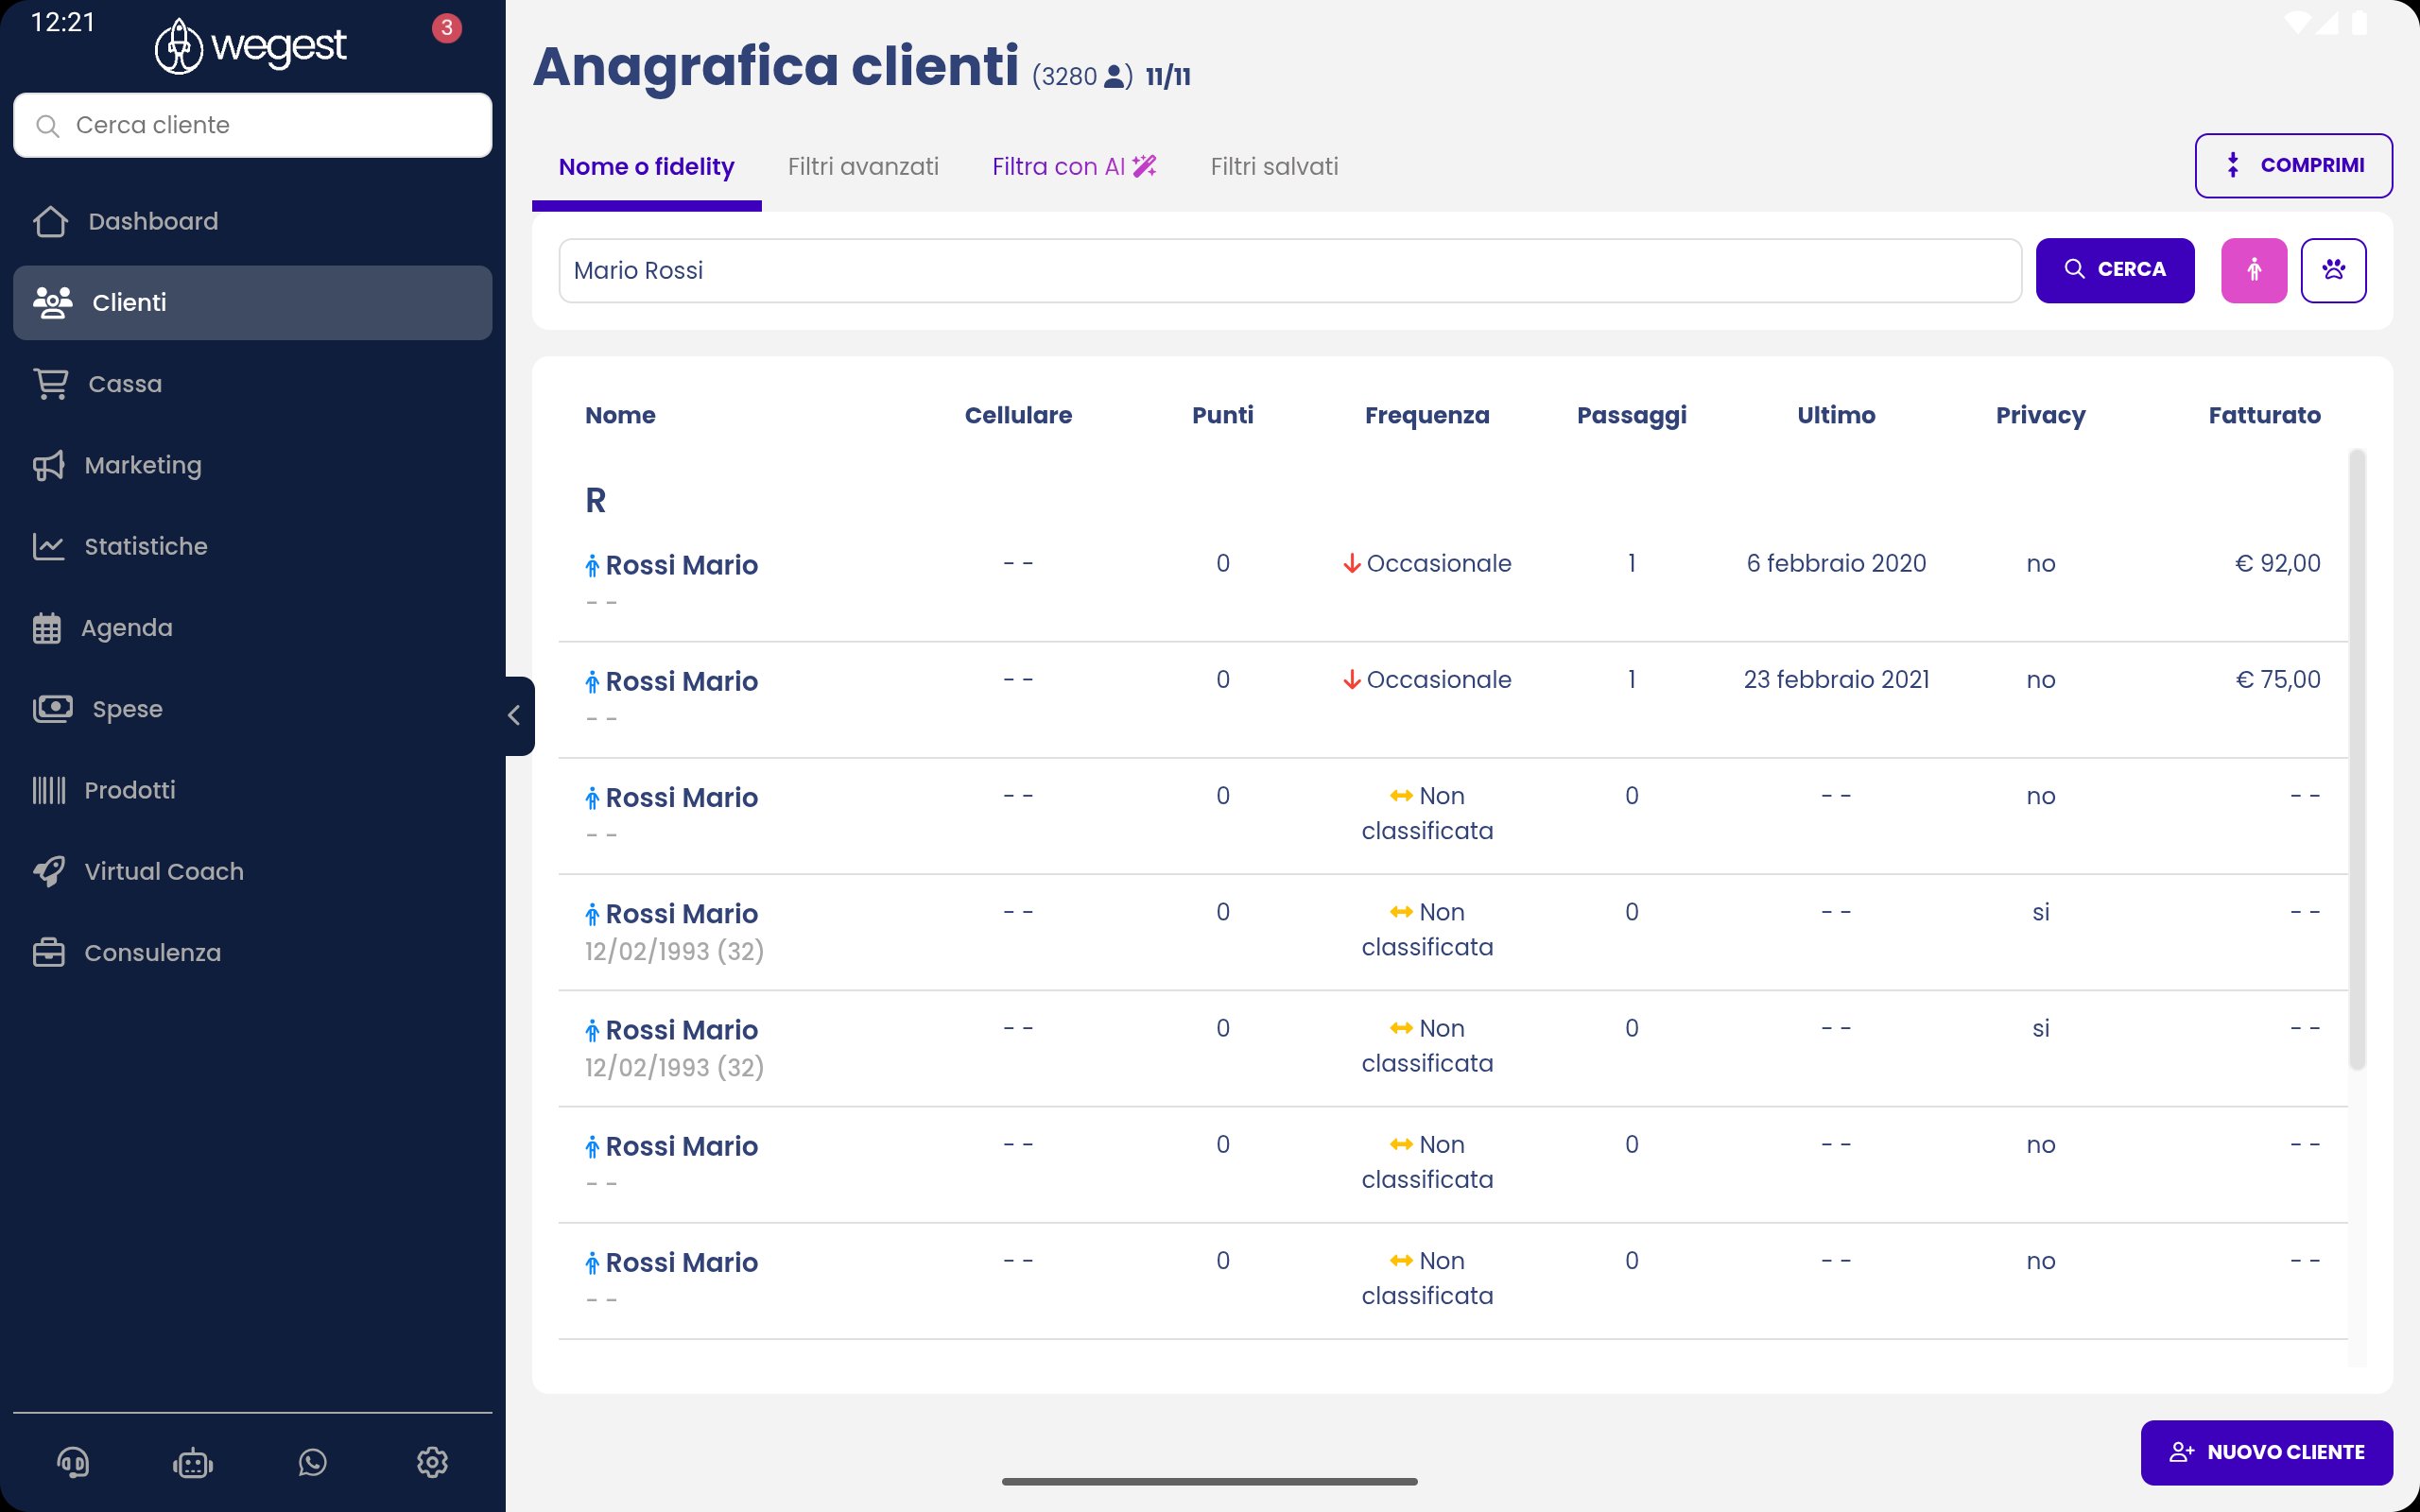Click the red notification badge
The height and width of the screenshot is (1512, 2420).
click(446, 28)
